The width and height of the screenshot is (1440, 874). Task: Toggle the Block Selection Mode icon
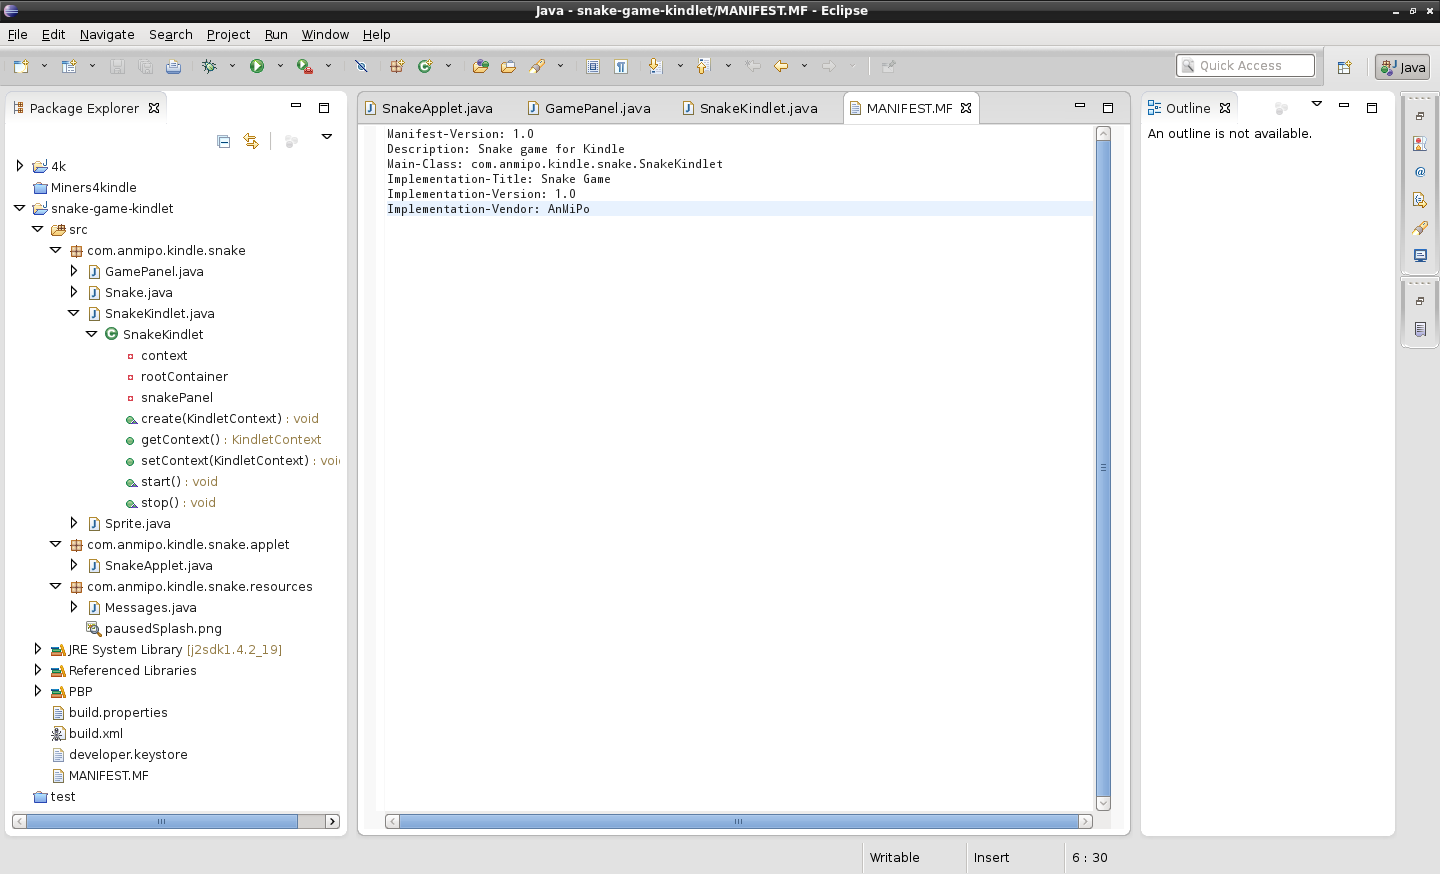coord(593,66)
